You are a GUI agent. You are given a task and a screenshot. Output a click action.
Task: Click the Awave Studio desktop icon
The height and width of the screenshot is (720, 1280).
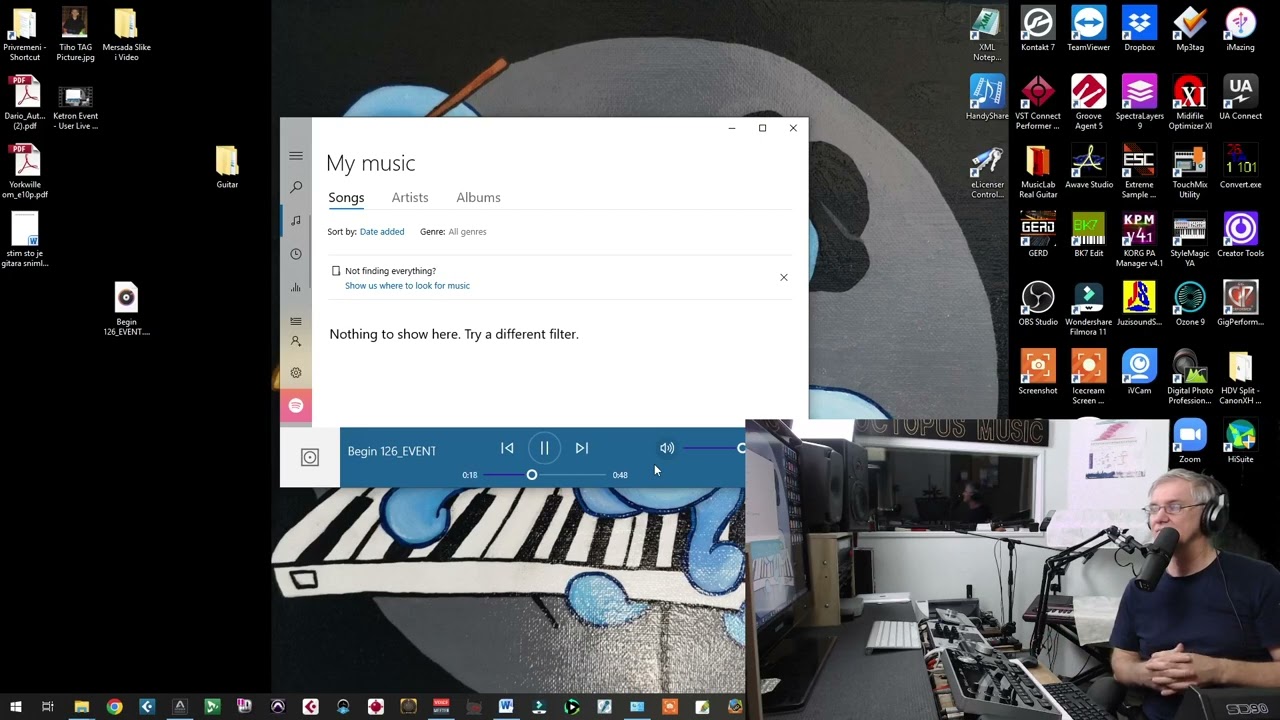pos(1089,167)
